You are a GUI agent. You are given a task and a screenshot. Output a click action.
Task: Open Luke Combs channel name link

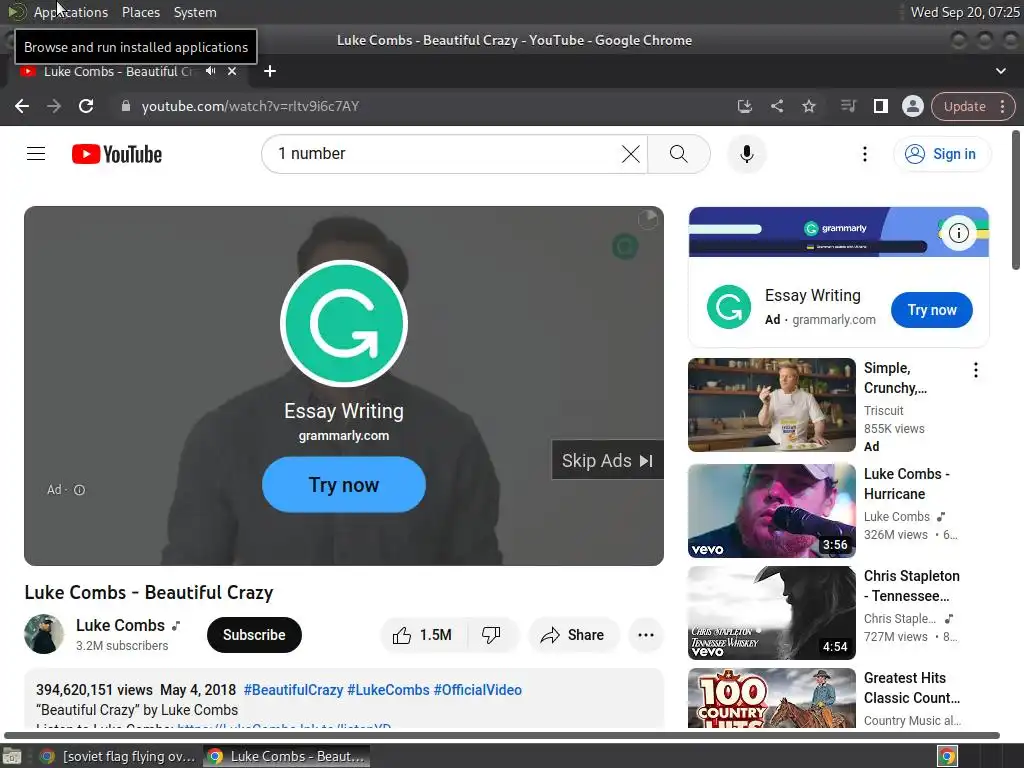(120, 625)
